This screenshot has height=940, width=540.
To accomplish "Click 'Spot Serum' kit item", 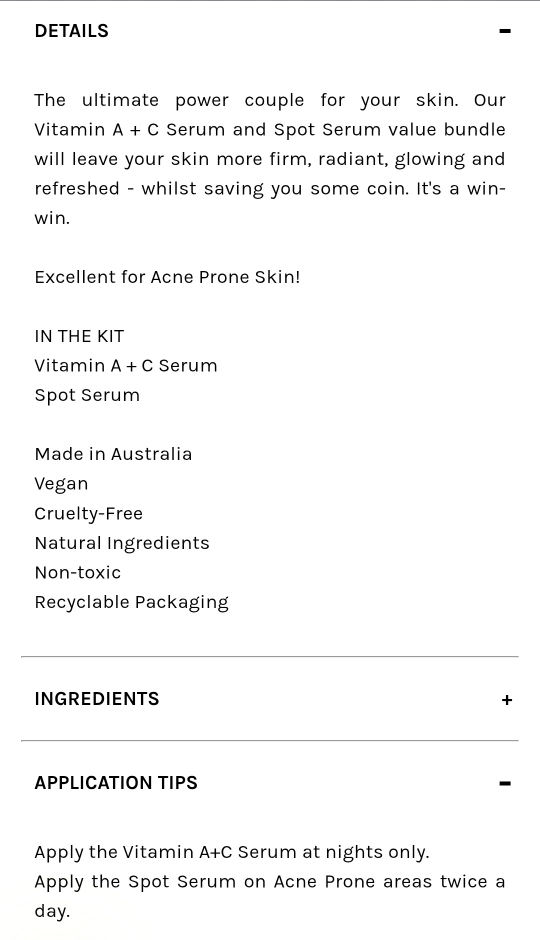I will pos(87,396).
